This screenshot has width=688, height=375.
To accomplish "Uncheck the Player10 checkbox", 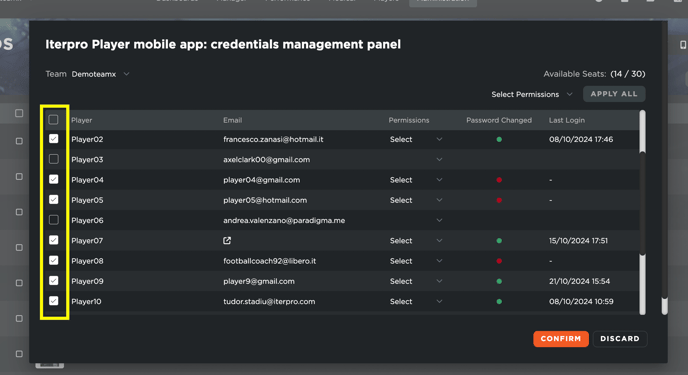I will click(x=54, y=301).
